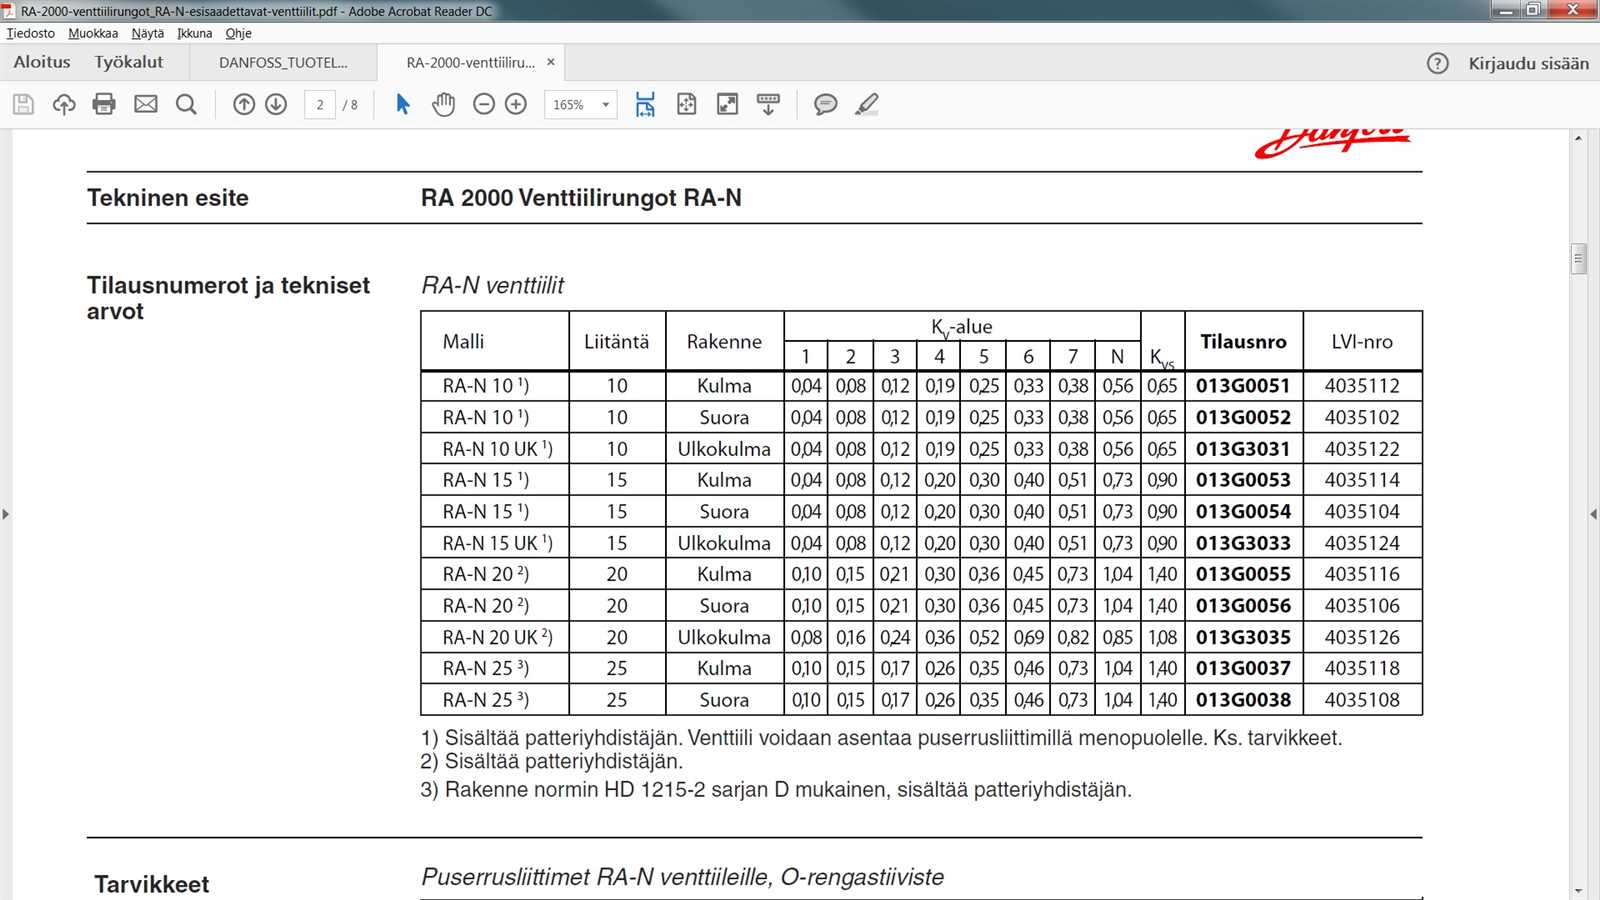The width and height of the screenshot is (1600, 900).
Task: Send file by email envelope icon
Action: (146, 104)
